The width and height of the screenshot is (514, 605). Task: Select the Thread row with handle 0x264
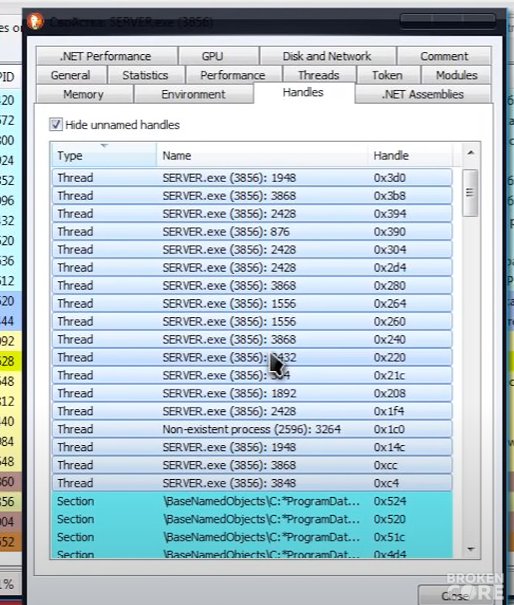(x=252, y=303)
